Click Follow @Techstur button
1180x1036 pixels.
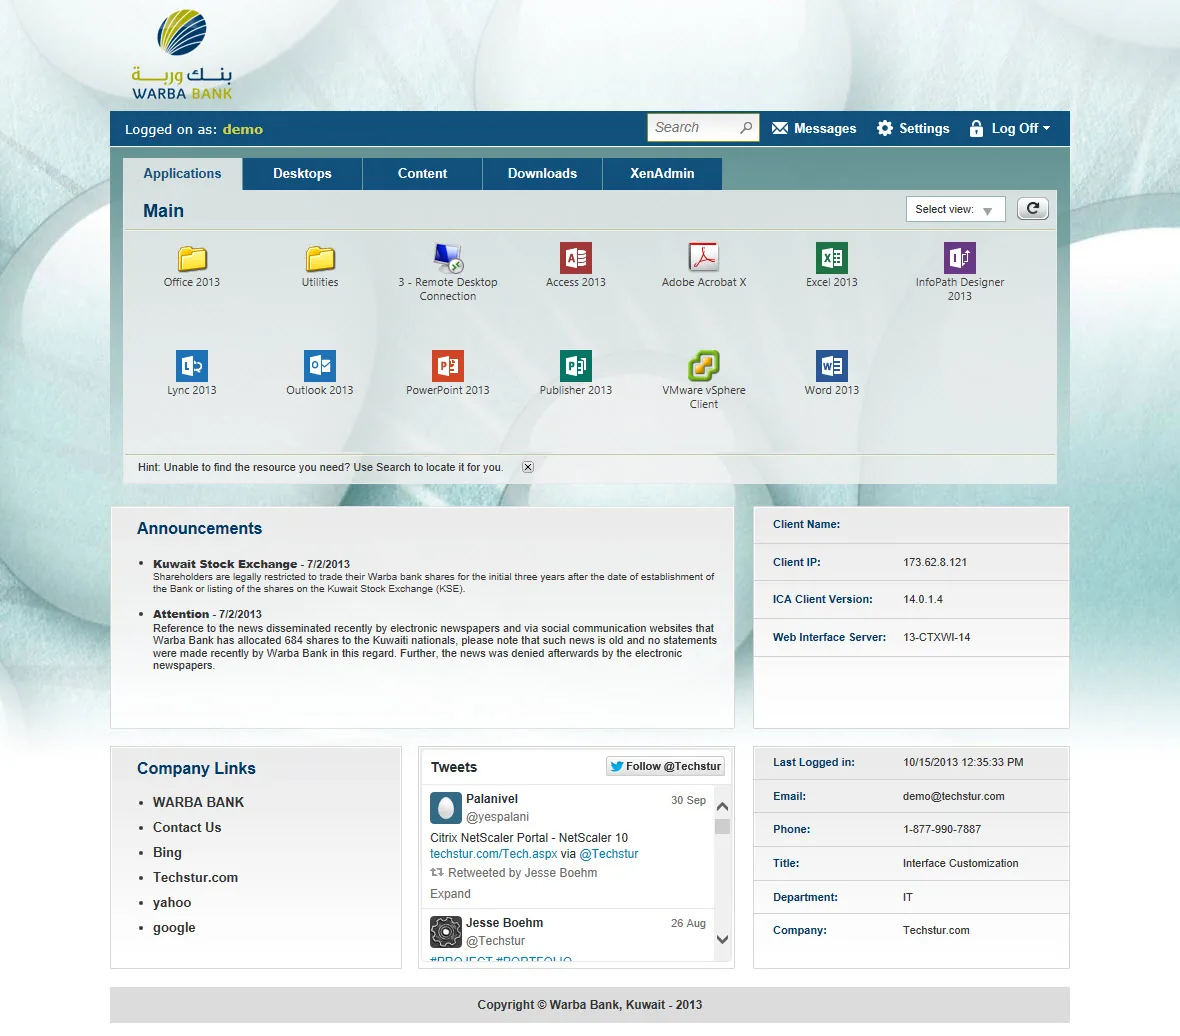(665, 766)
